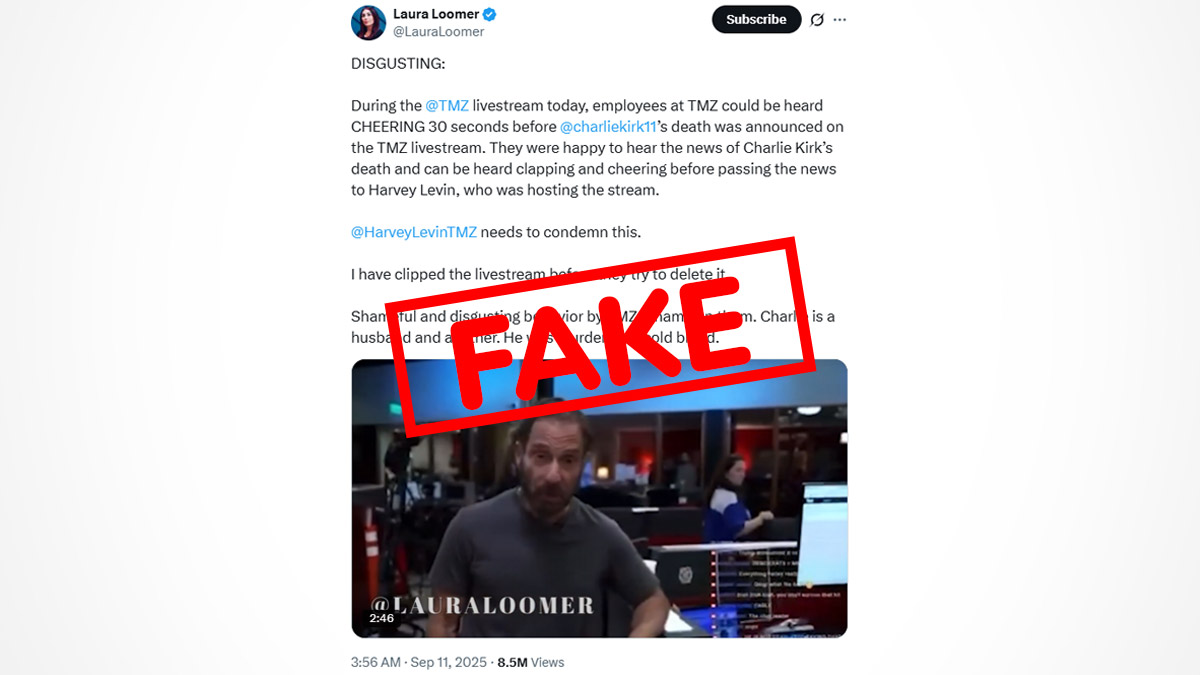Open the @HarveyLevinTMZ mention link
The image size is (1200, 675).
(414, 232)
